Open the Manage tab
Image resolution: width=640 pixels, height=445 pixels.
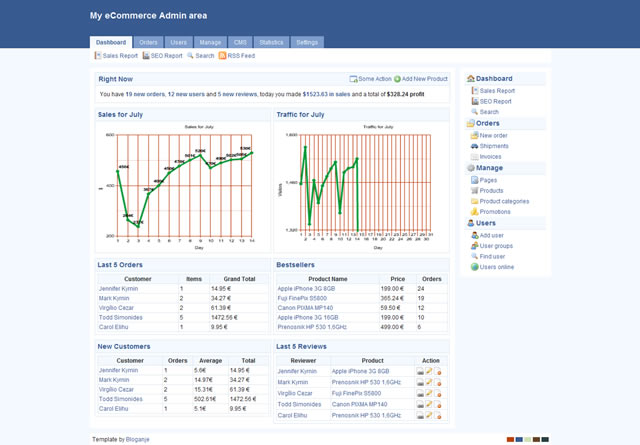[x=210, y=42]
